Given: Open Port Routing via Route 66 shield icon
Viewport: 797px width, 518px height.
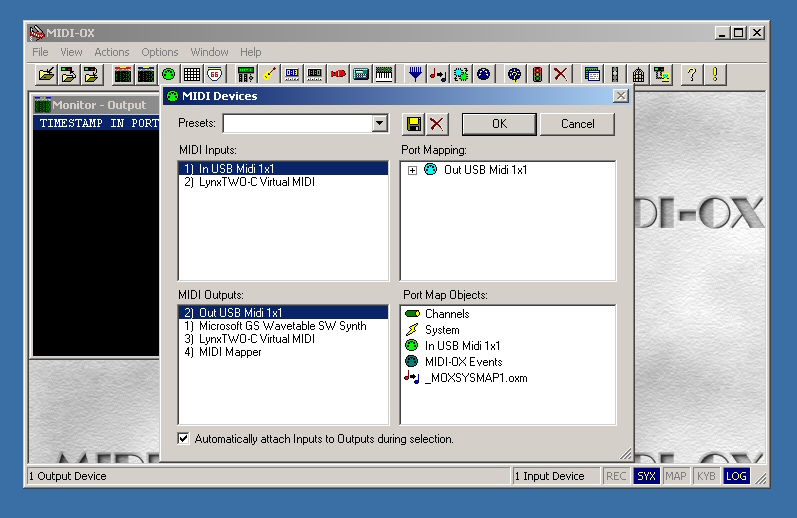Looking at the screenshot, I should (214, 75).
